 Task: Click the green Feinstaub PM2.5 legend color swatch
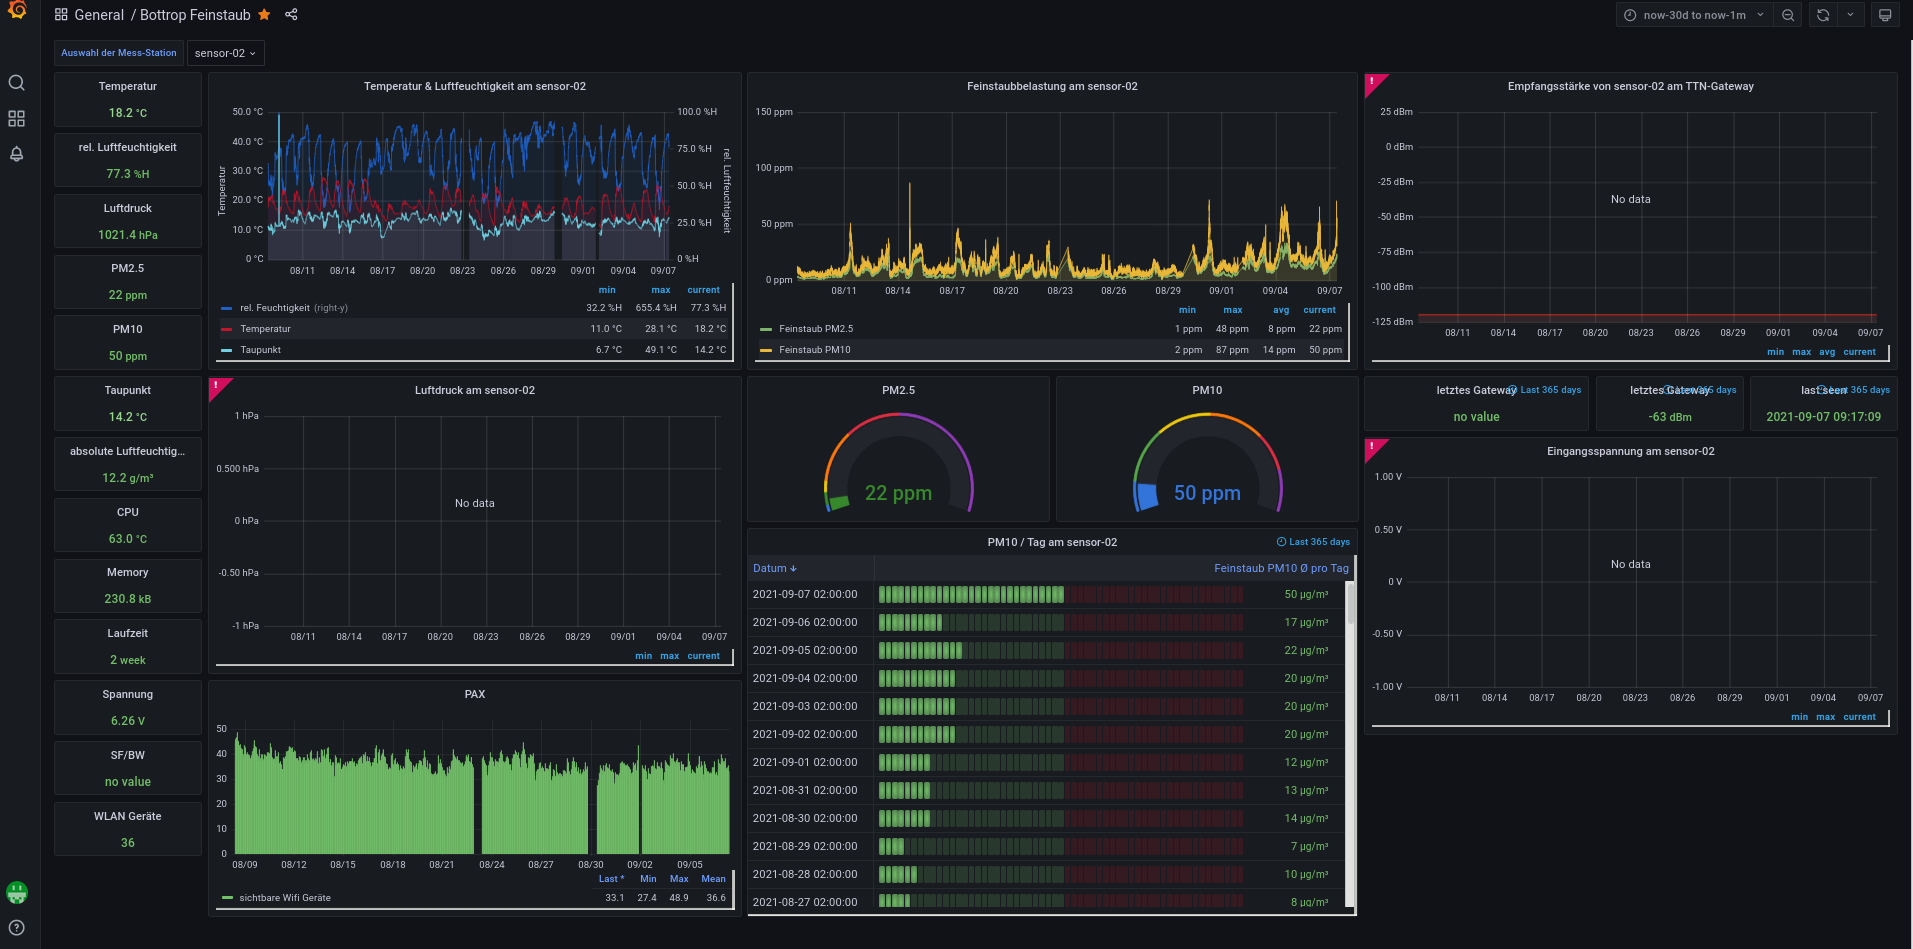766,329
